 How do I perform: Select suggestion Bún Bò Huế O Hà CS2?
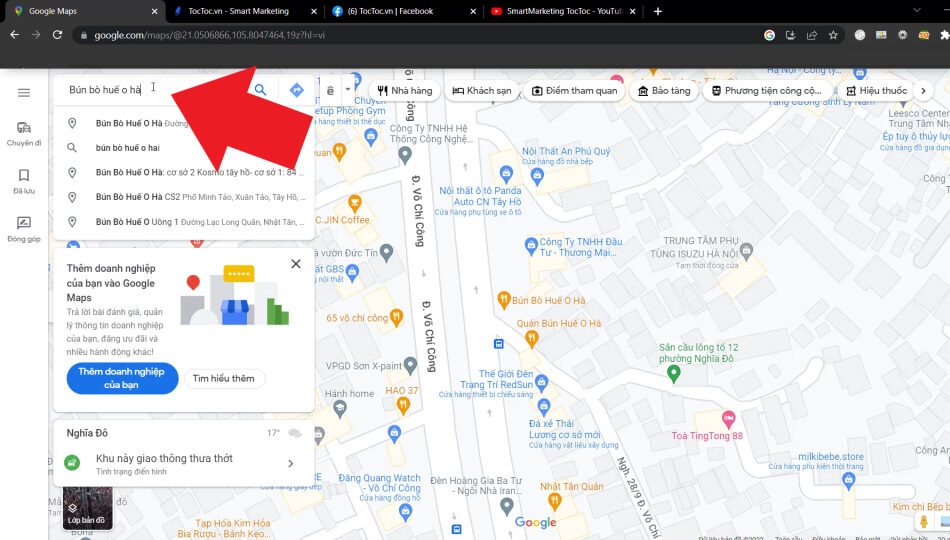pos(184,197)
